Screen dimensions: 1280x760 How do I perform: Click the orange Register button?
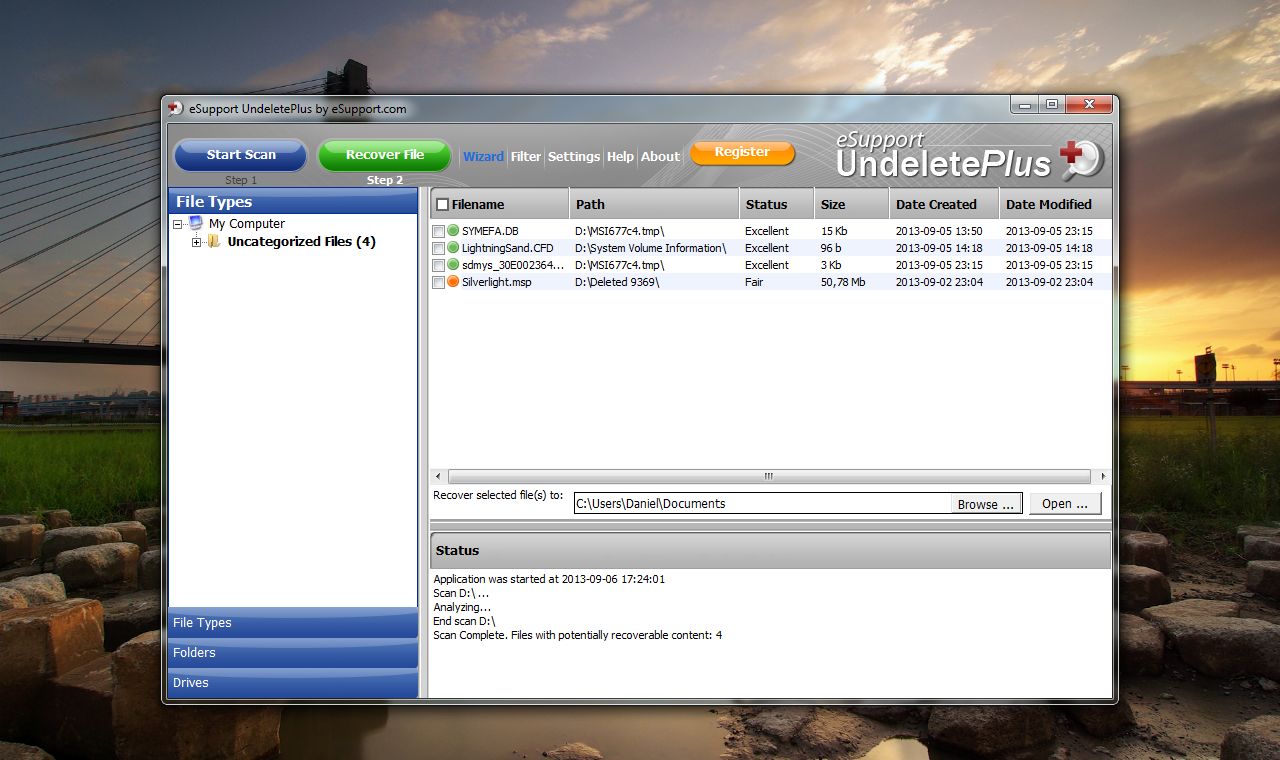point(742,152)
